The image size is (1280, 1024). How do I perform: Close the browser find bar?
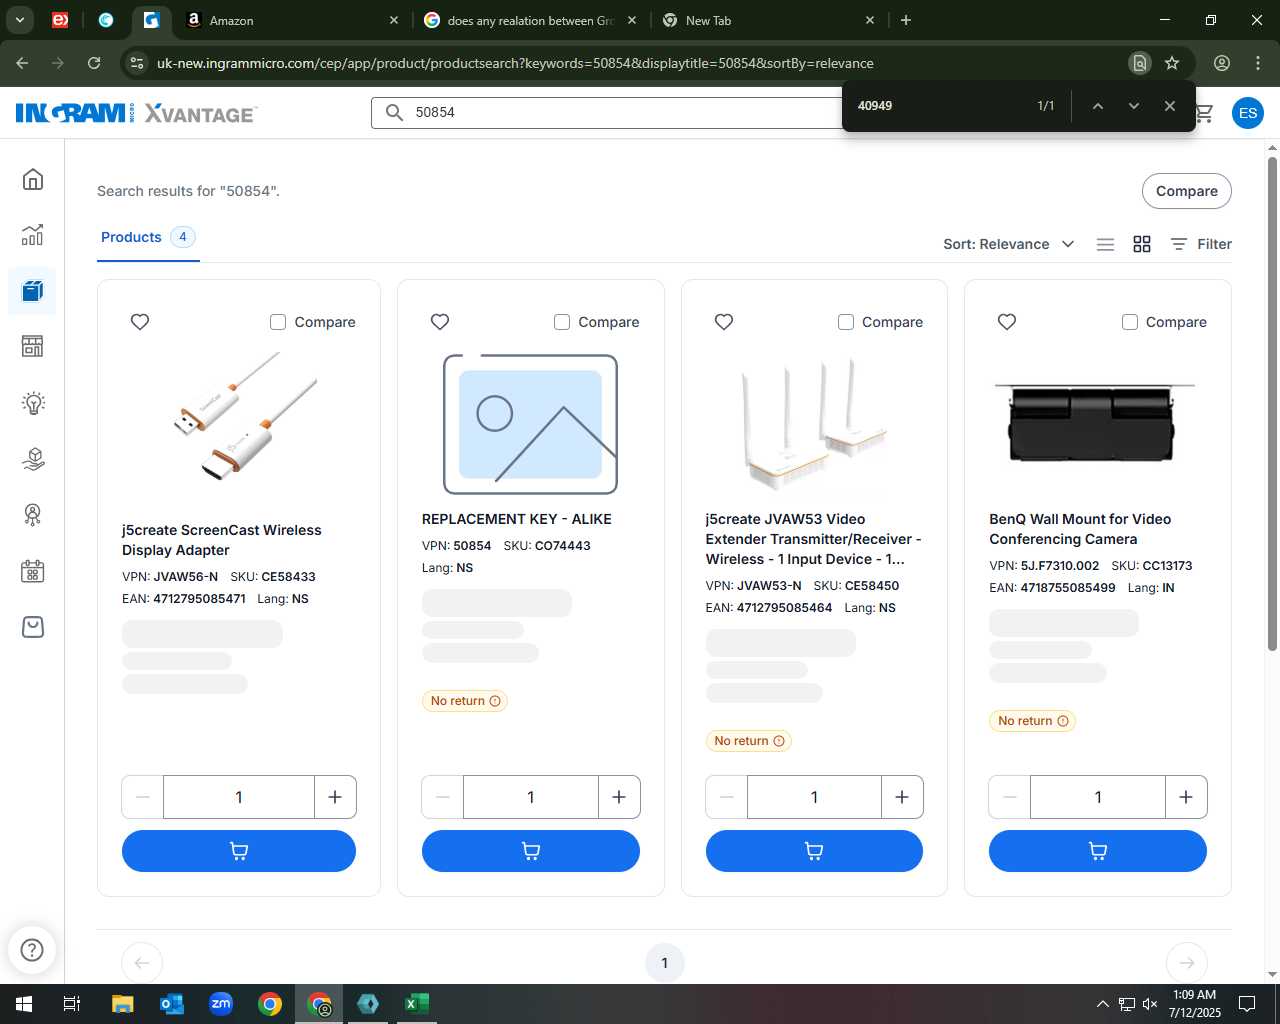click(x=1169, y=106)
